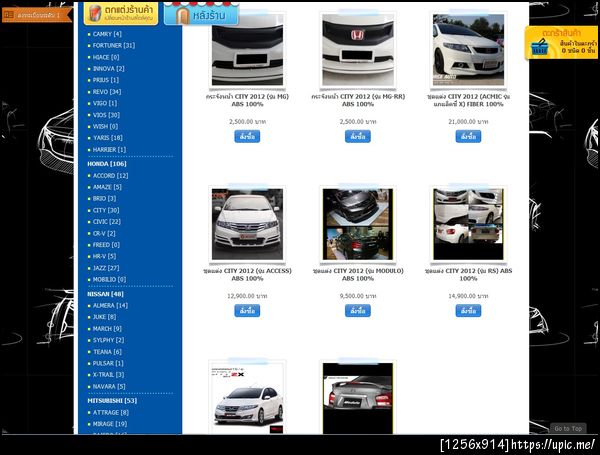The width and height of the screenshot is (600, 455).
Task: Go to the TEANA [6] category
Action: (107, 352)
